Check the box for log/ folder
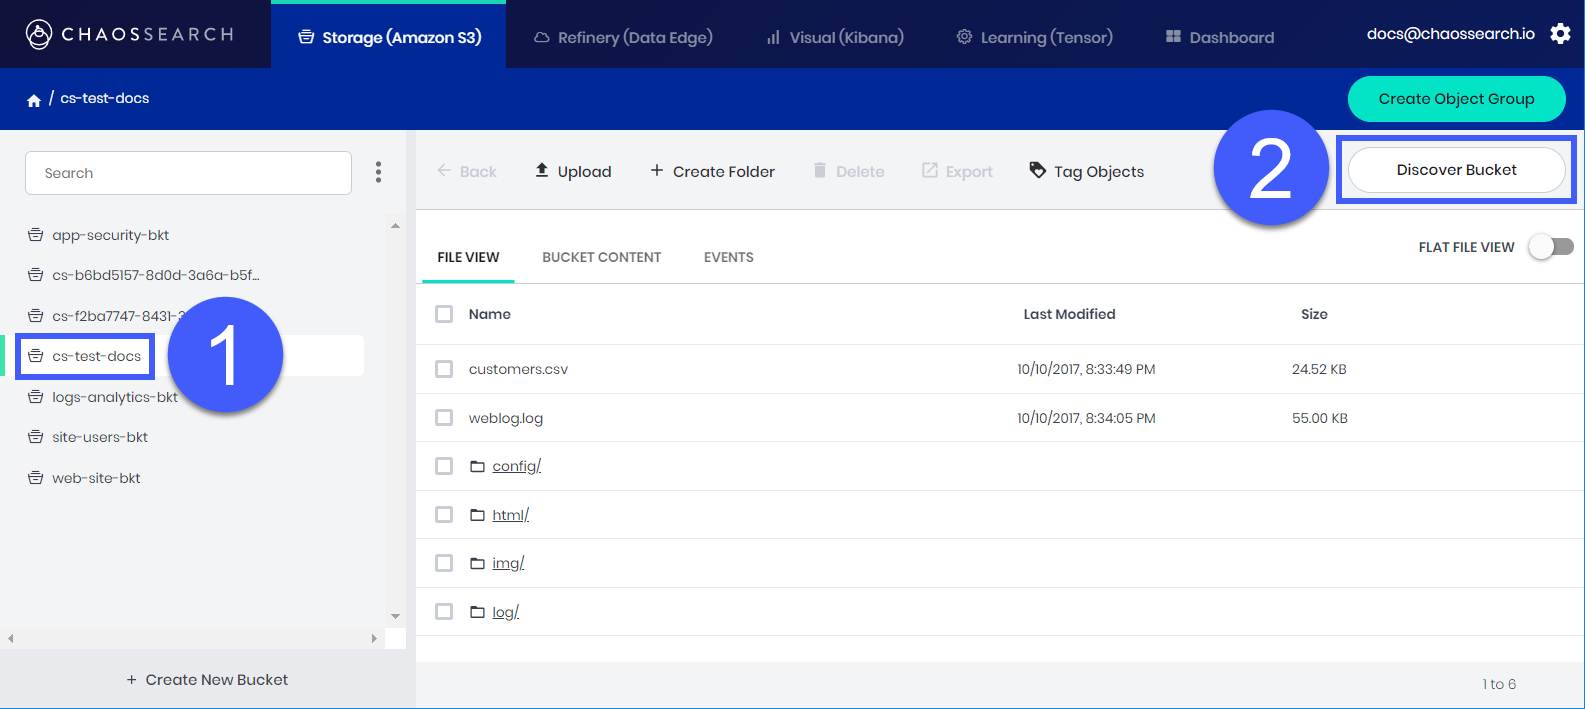Image resolution: width=1585 pixels, height=709 pixels. tap(444, 611)
